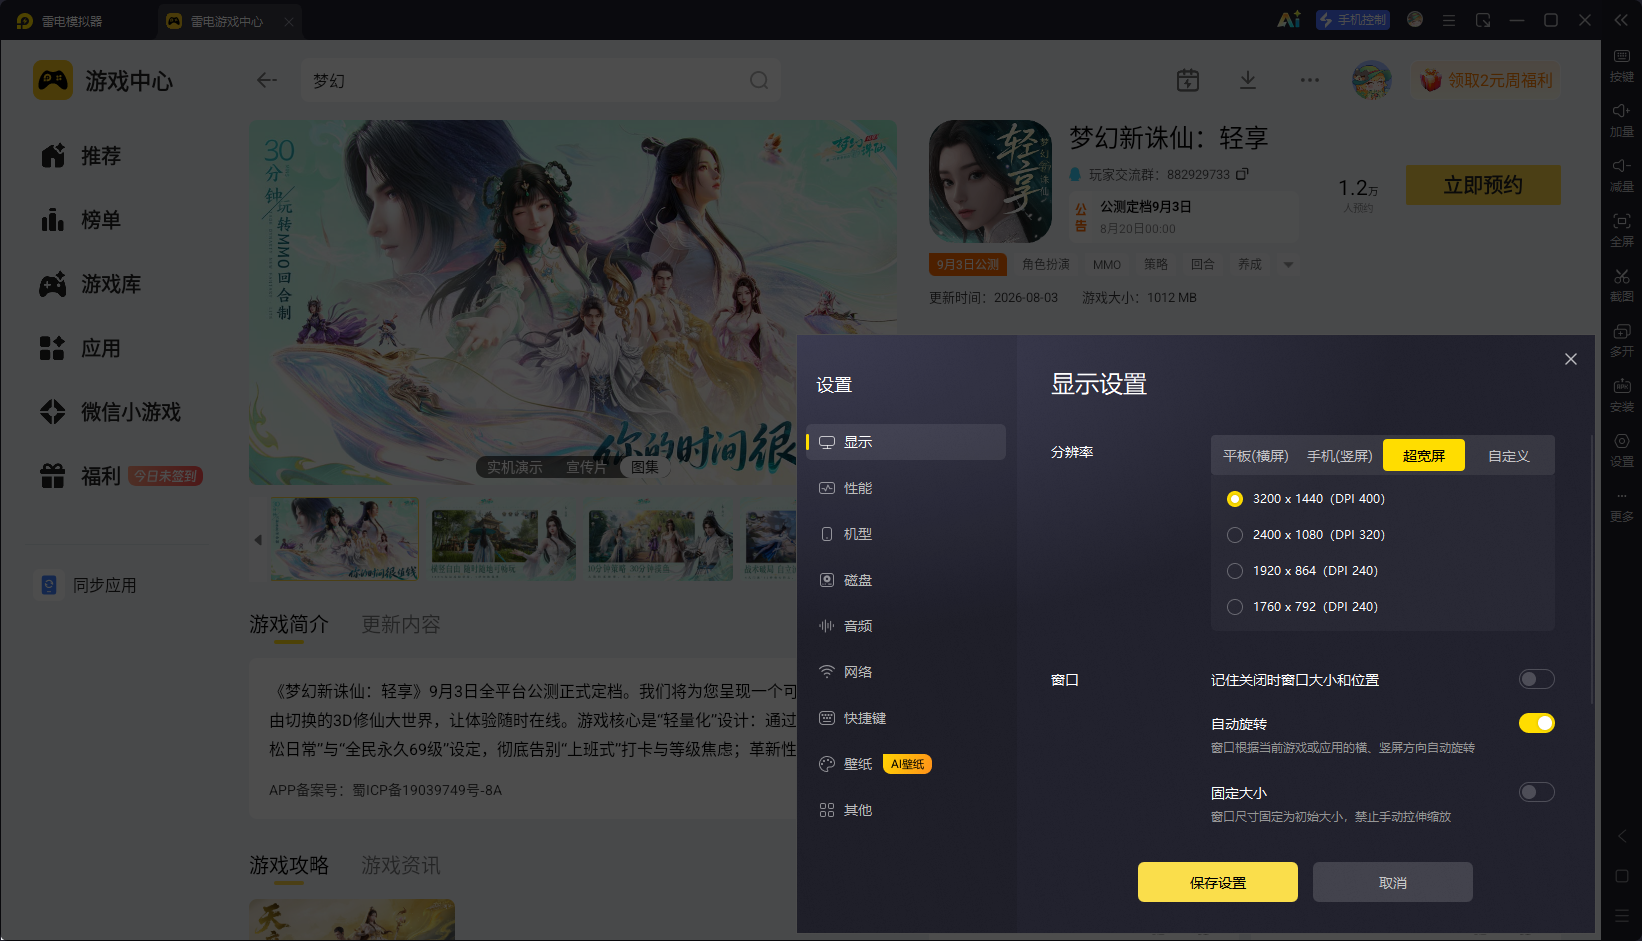
Task: Open 游戏库 in game center sidebar
Action: (x=91, y=284)
